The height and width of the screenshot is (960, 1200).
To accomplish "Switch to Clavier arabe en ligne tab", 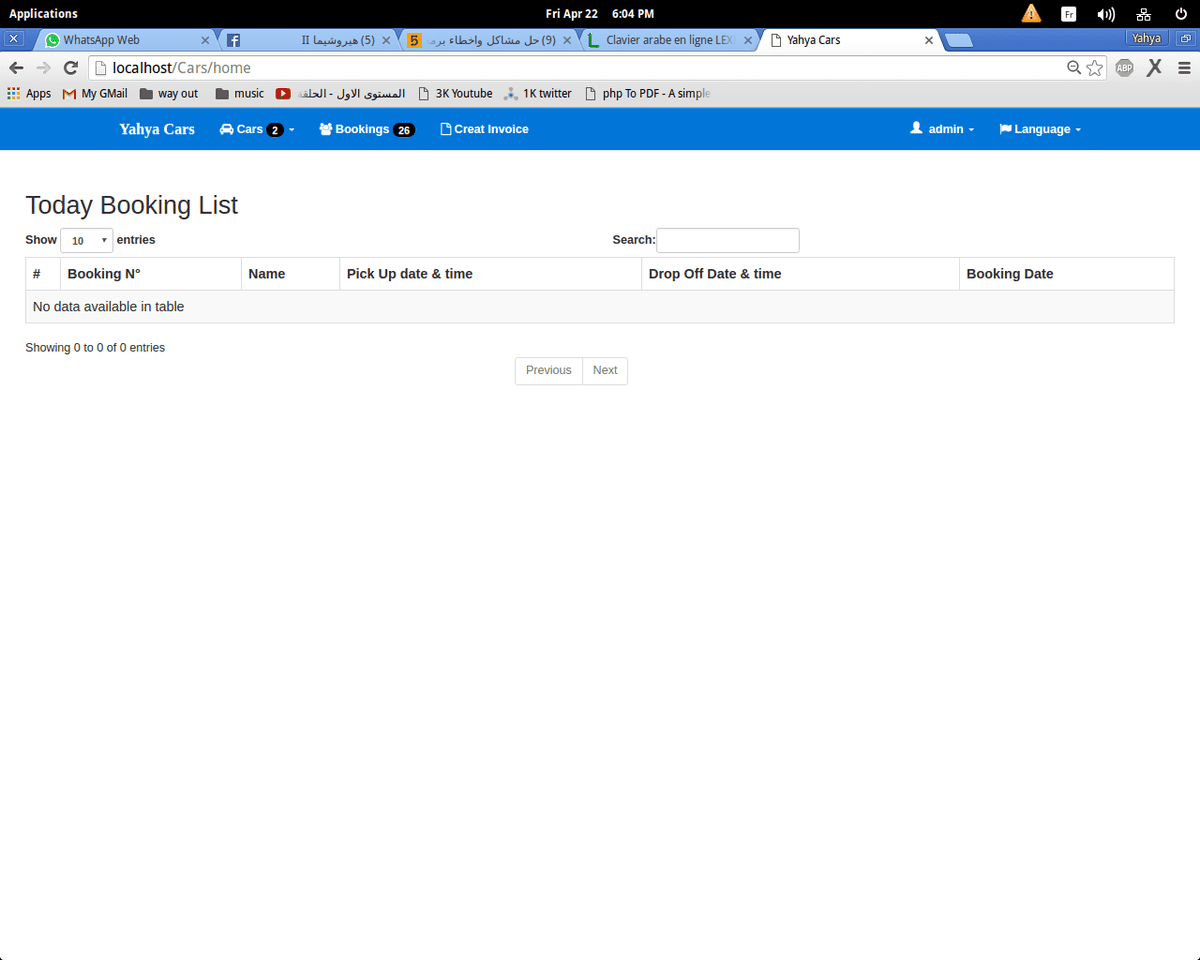I will [x=668, y=40].
